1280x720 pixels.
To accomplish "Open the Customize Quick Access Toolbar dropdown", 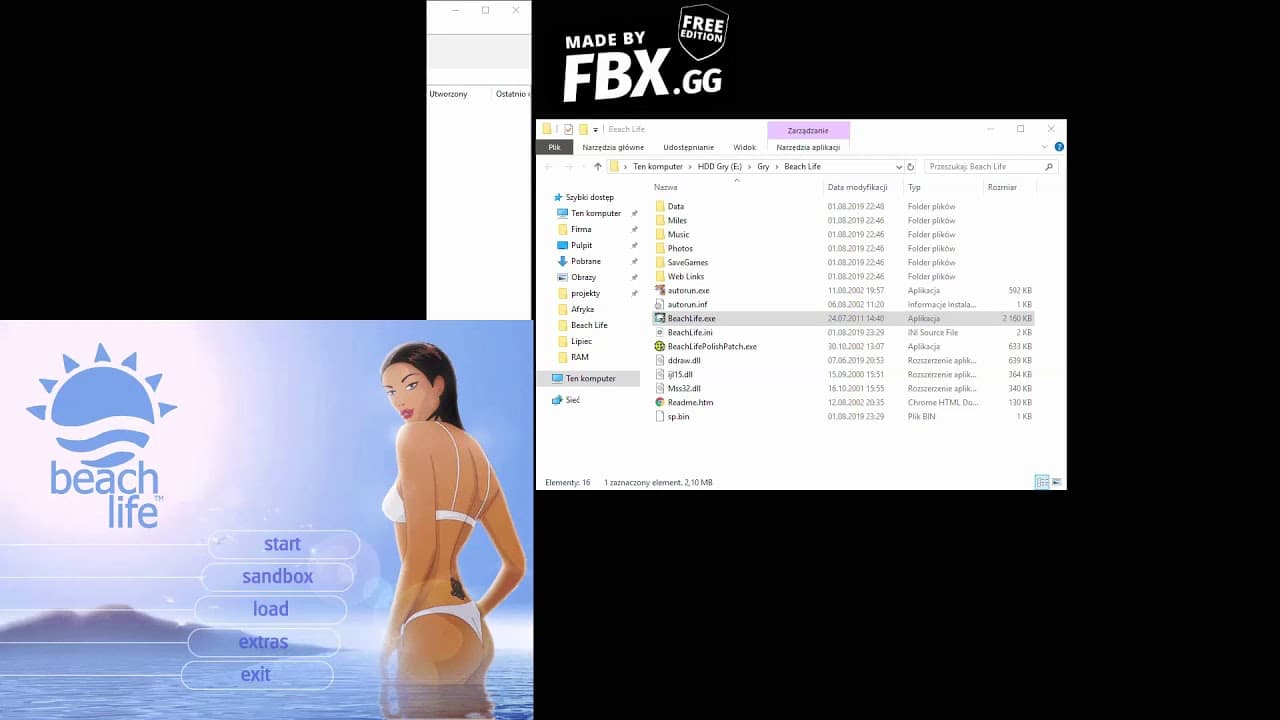I will pos(595,129).
